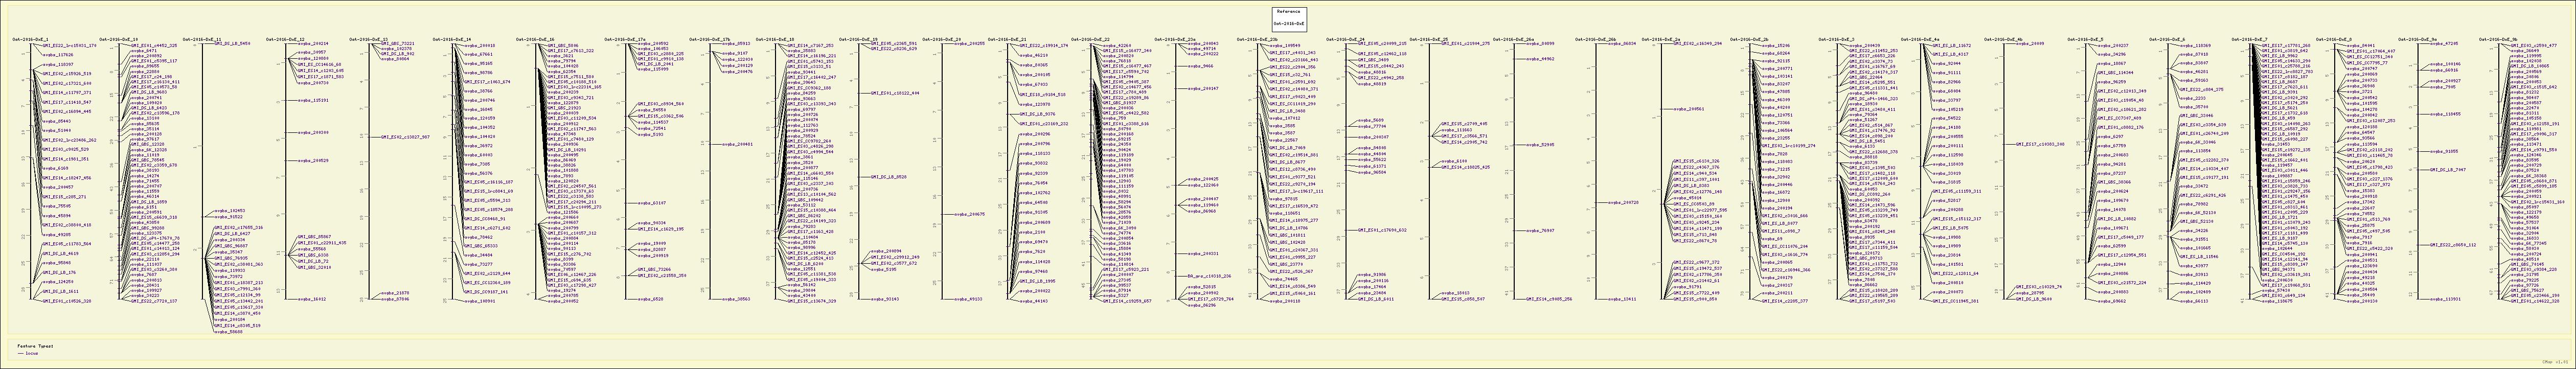Open the Oat-2016-OxE_1 map title

click(x=30, y=40)
